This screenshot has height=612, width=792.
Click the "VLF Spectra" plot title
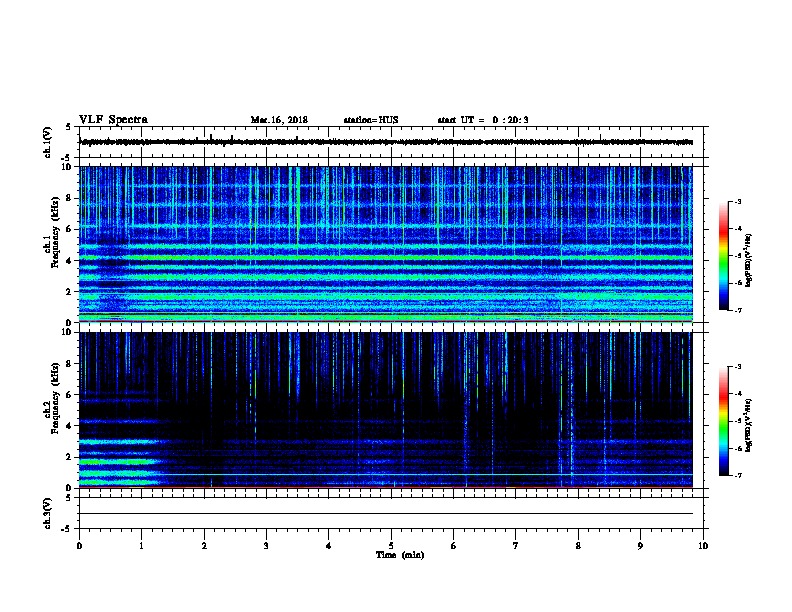(113, 120)
